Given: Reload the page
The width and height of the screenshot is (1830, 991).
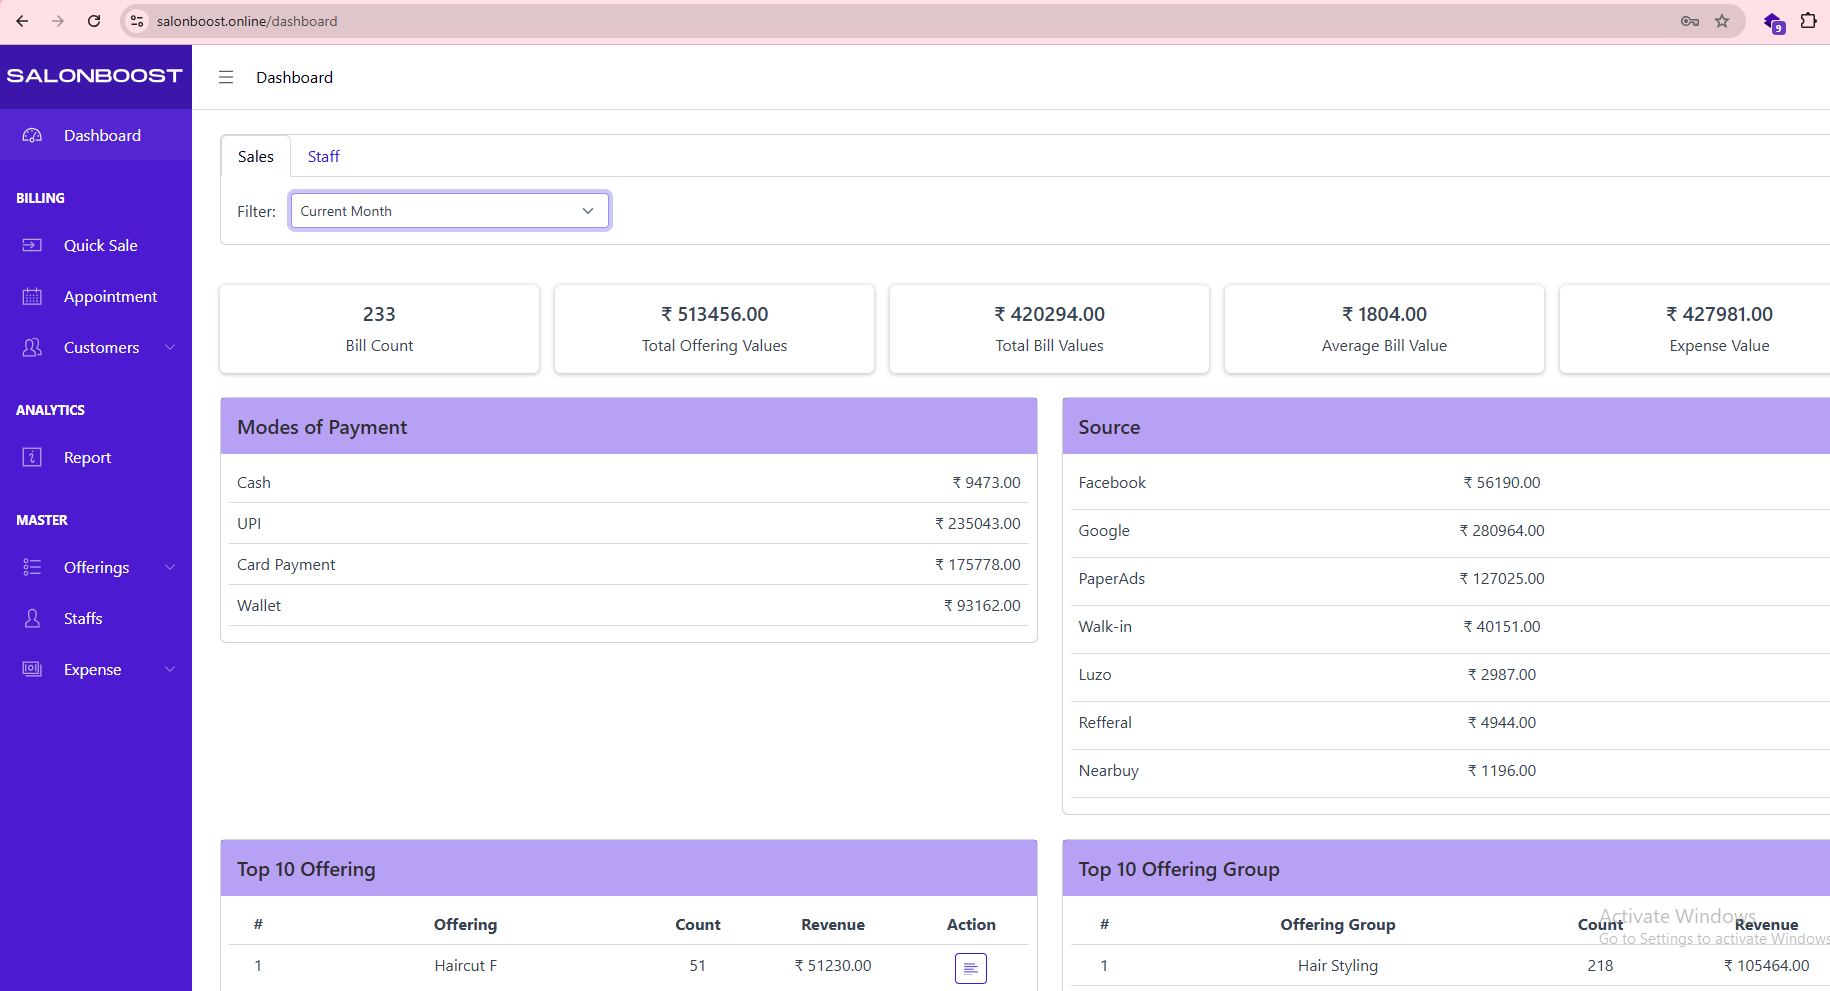Looking at the screenshot, I should pyautogui.click(x=94, y=21).
